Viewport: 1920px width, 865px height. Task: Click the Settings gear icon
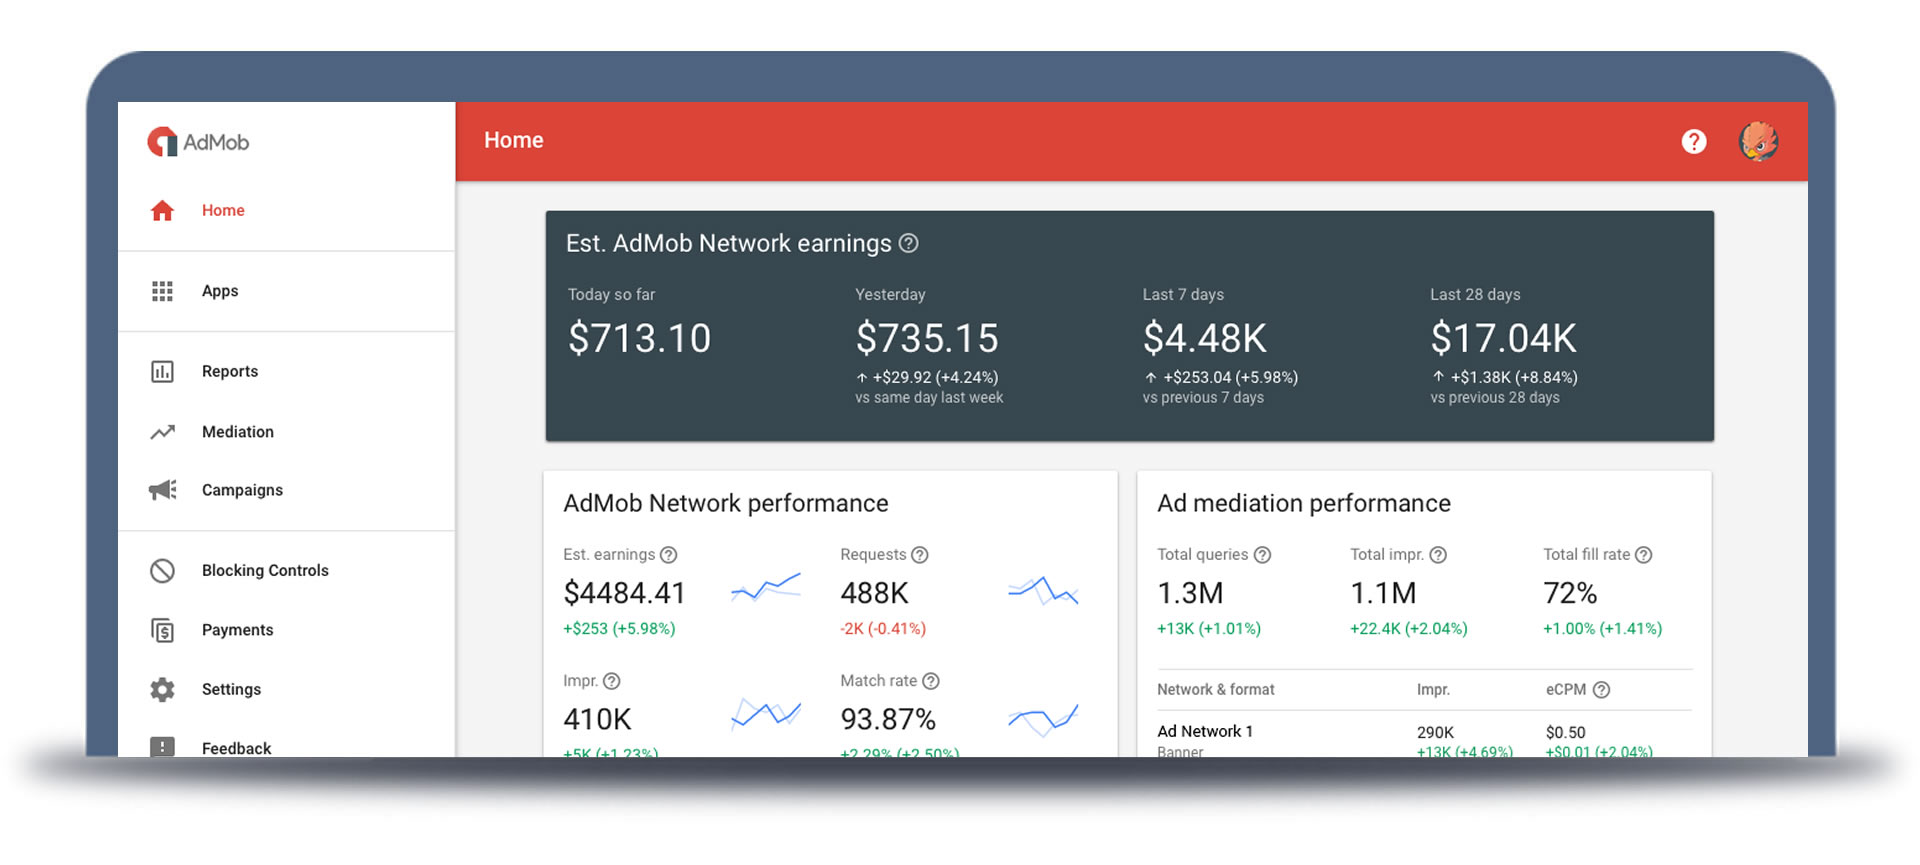point(162,690)
